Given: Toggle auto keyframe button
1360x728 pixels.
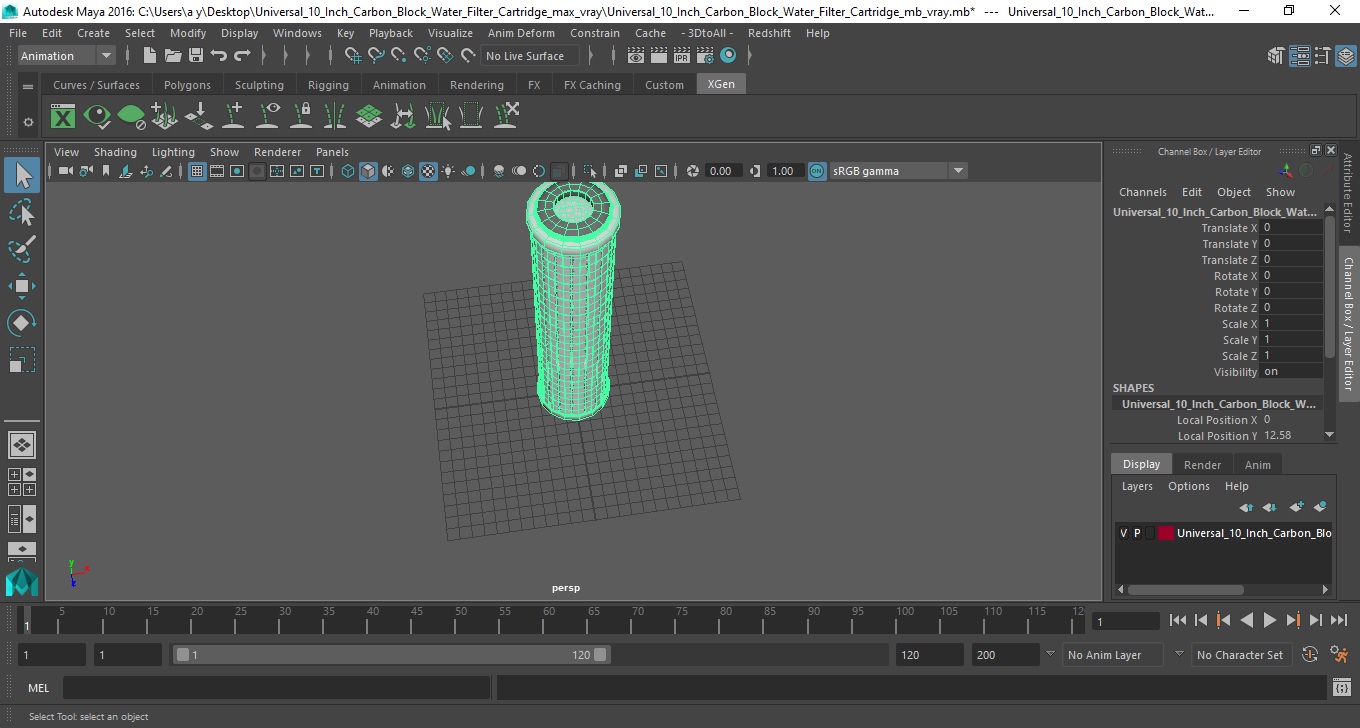Looking at the screenshot, I should pyautogui.click(x=1311, y=654).
